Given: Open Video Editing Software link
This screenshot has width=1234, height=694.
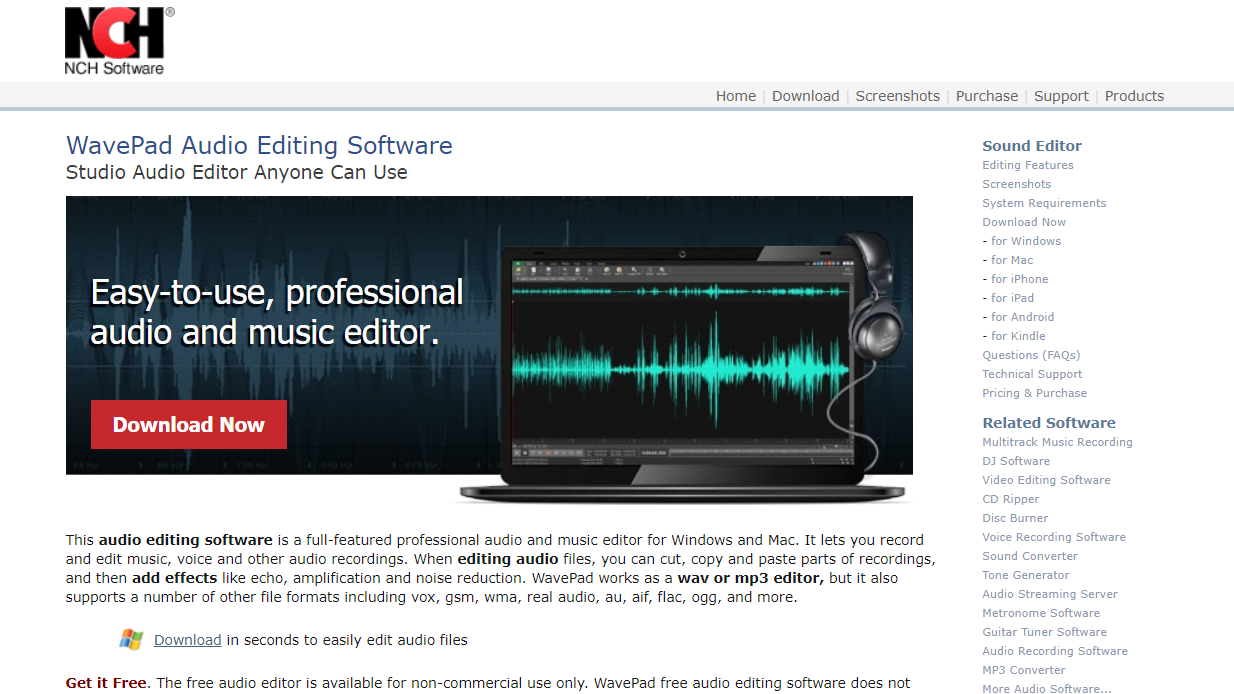Looking at the screenshot, I should point(1046,480).
